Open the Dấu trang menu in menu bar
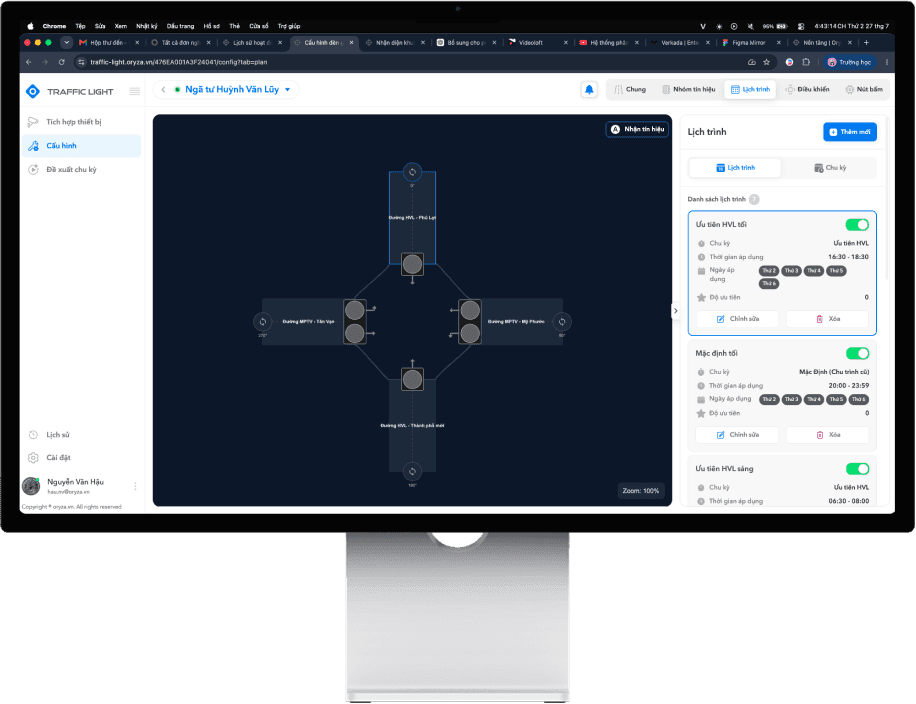Image resolution: width=916 pixels, height=704 pixels. point(180,26)
